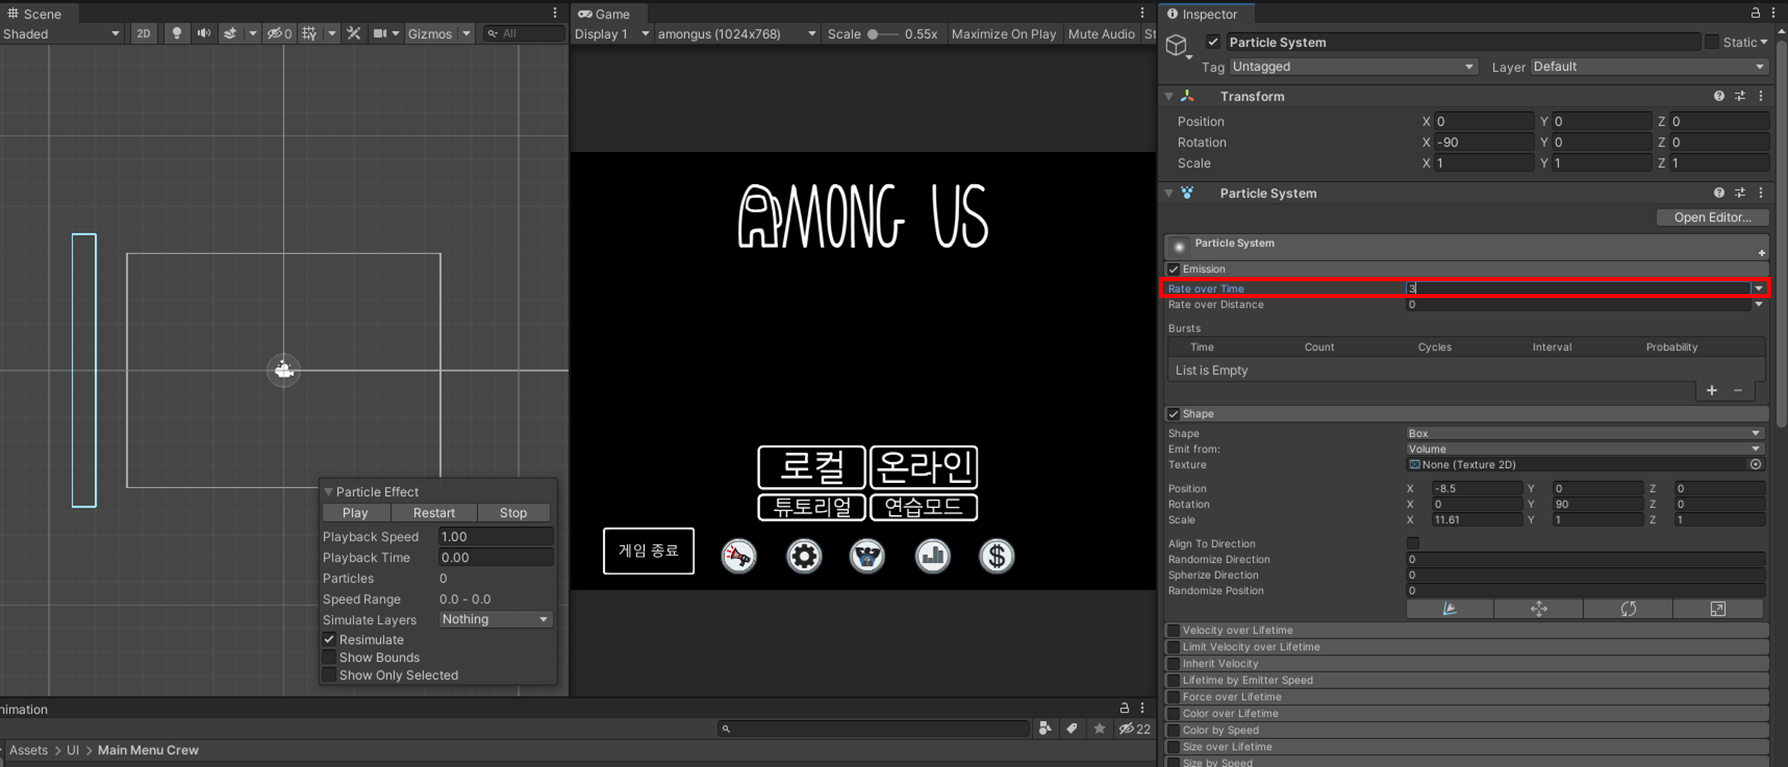Toggle scene audio speaker icon

[203, 33]
